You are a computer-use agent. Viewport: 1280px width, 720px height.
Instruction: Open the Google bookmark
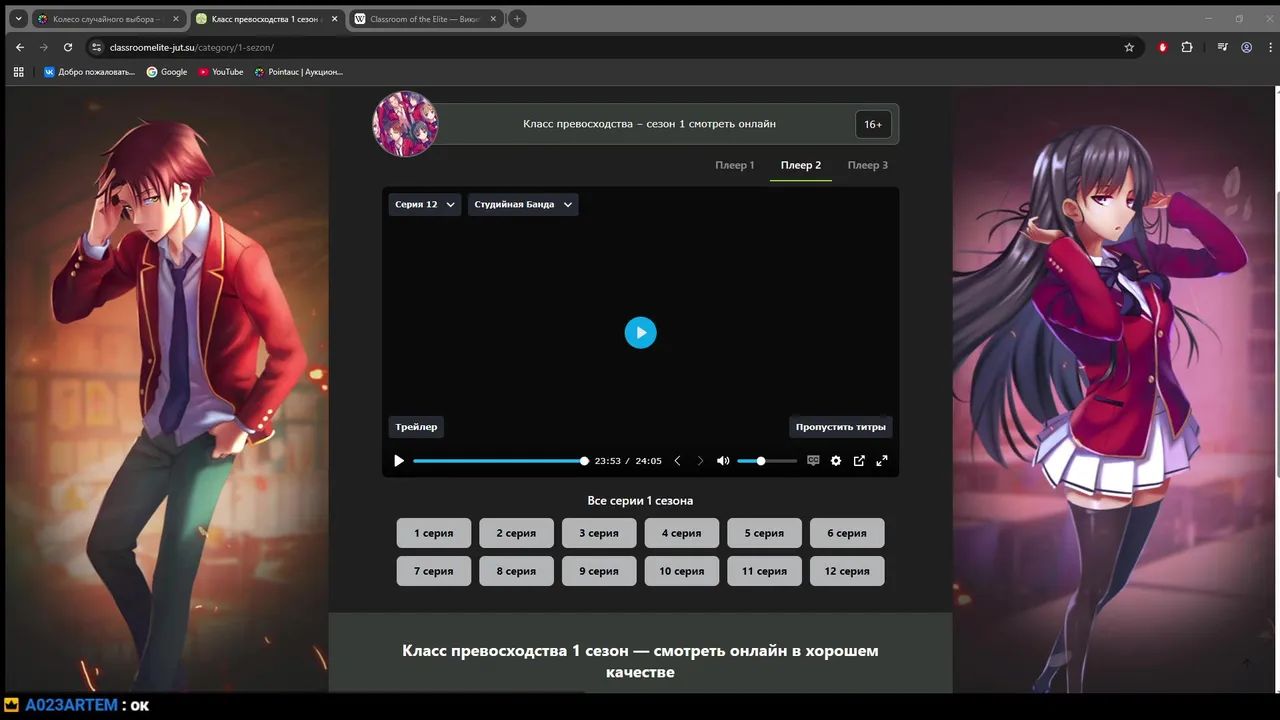(167, 72)
